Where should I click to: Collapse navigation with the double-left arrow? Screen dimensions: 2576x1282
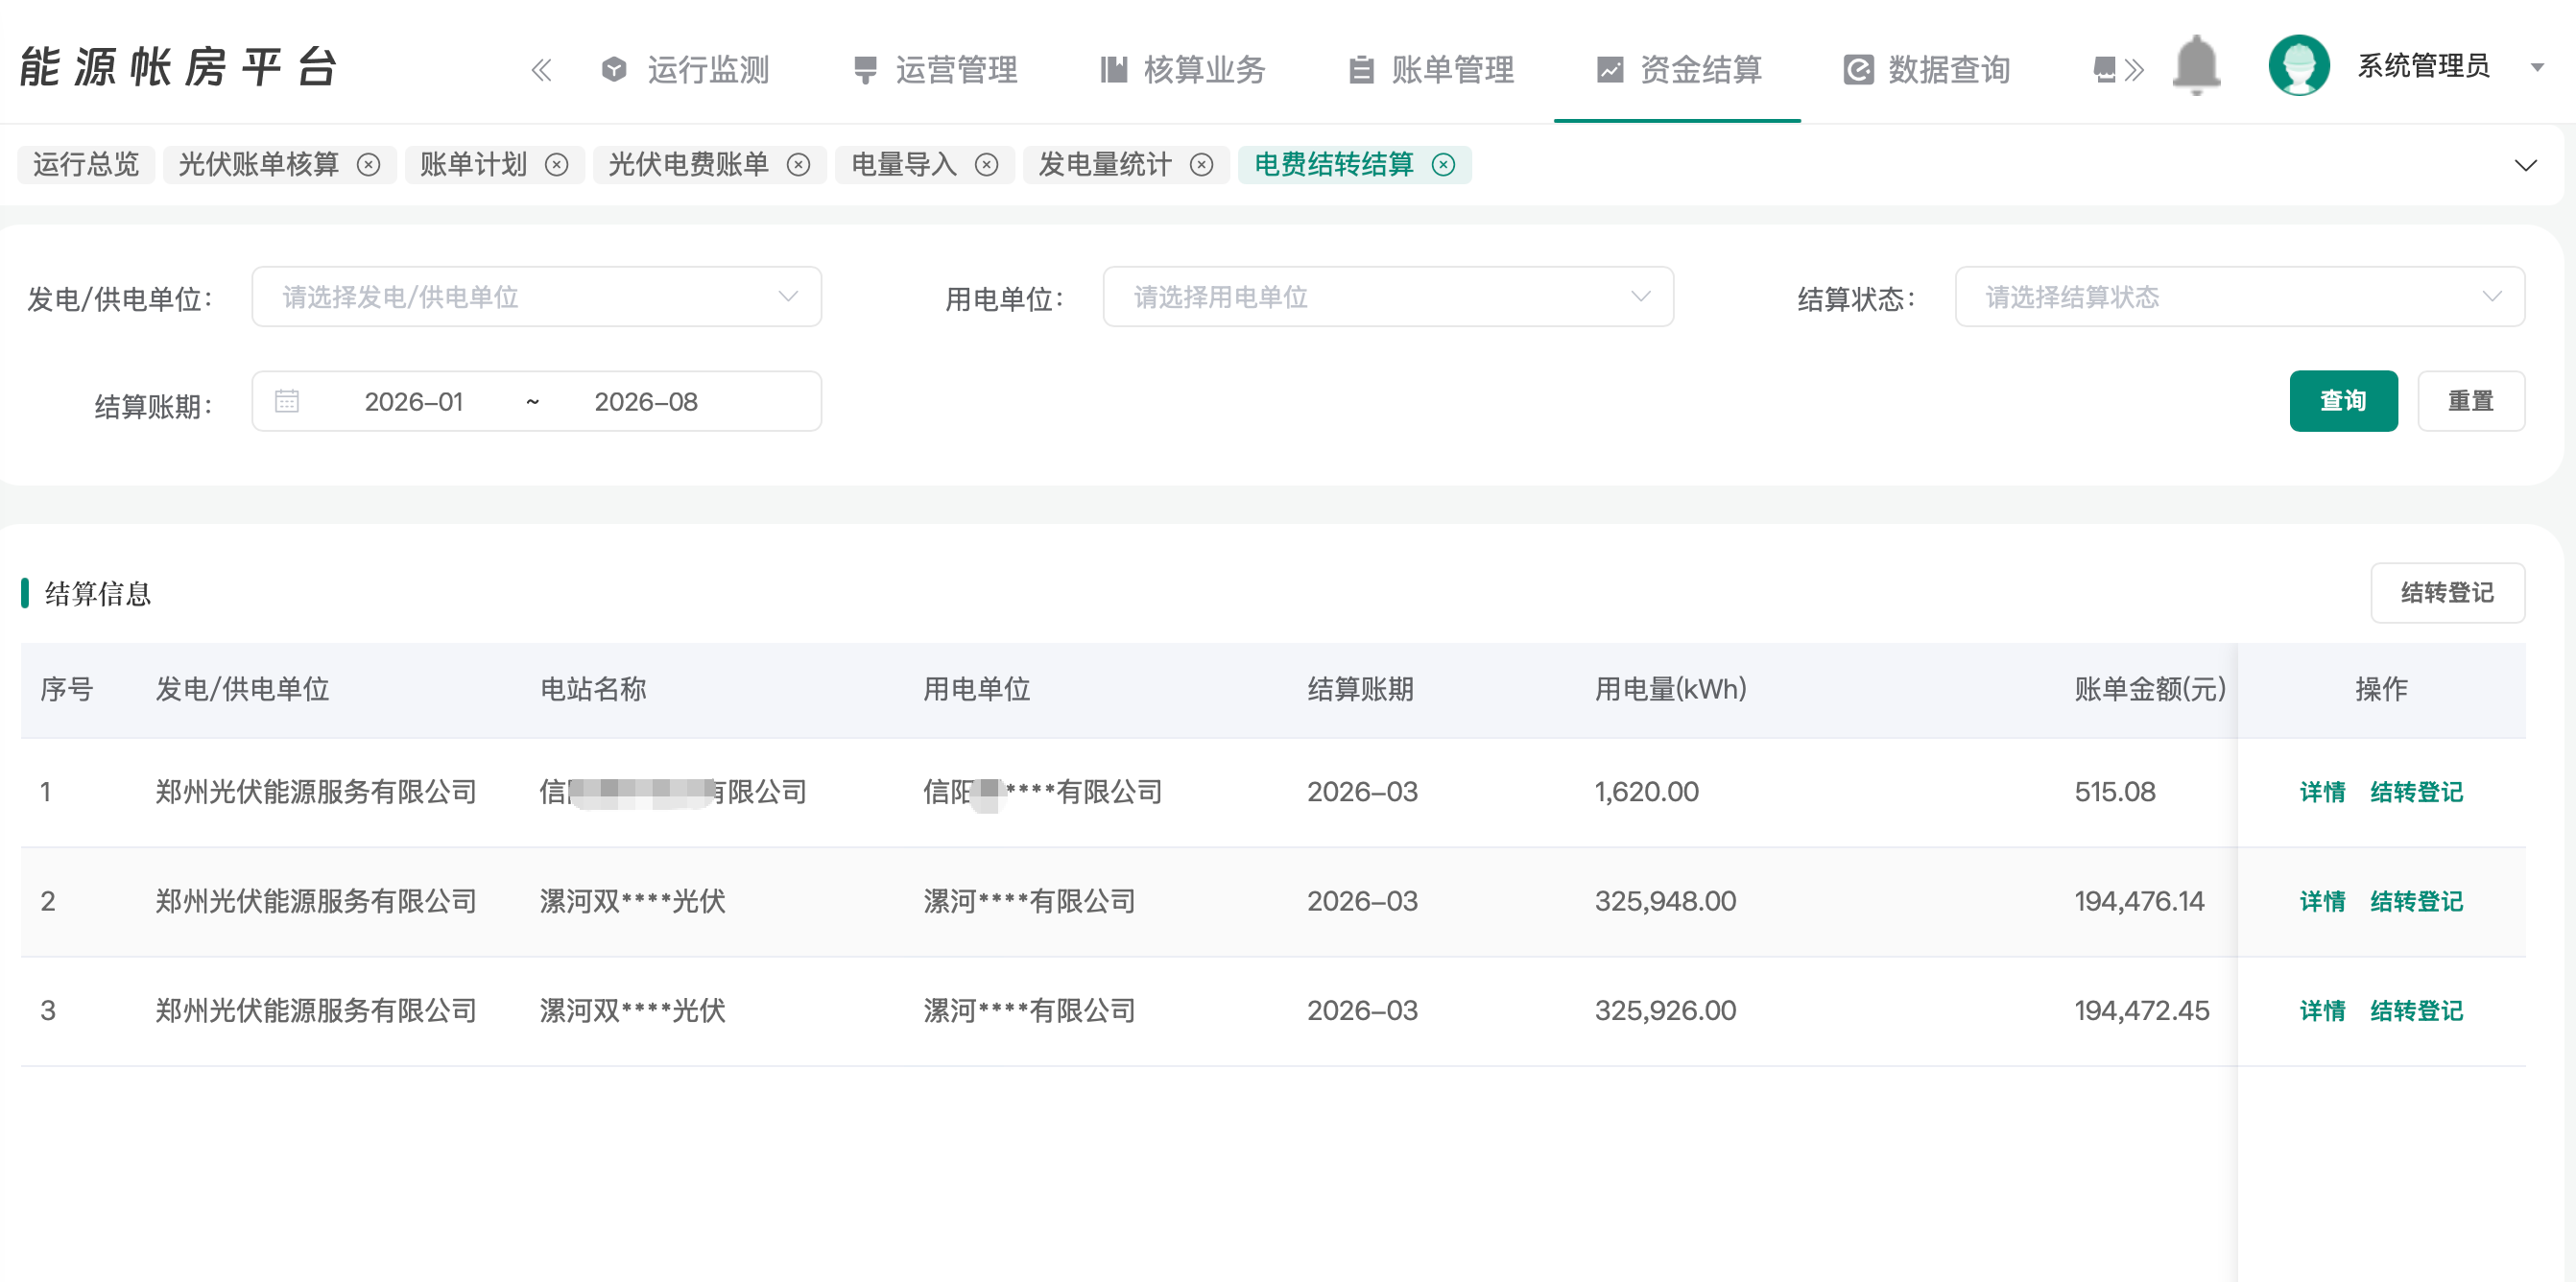(541, 70)
